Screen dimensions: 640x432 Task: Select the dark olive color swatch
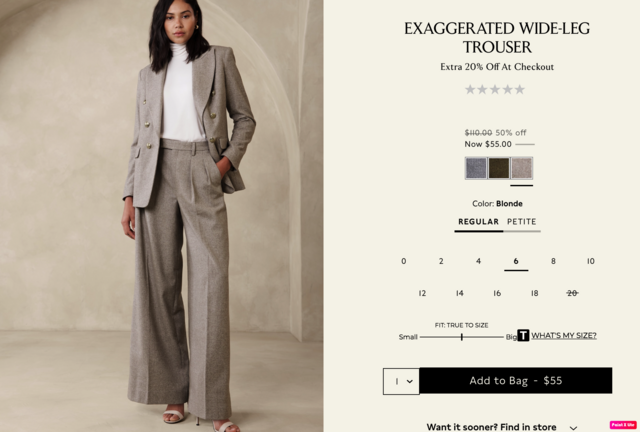click(x=499, y=168)
